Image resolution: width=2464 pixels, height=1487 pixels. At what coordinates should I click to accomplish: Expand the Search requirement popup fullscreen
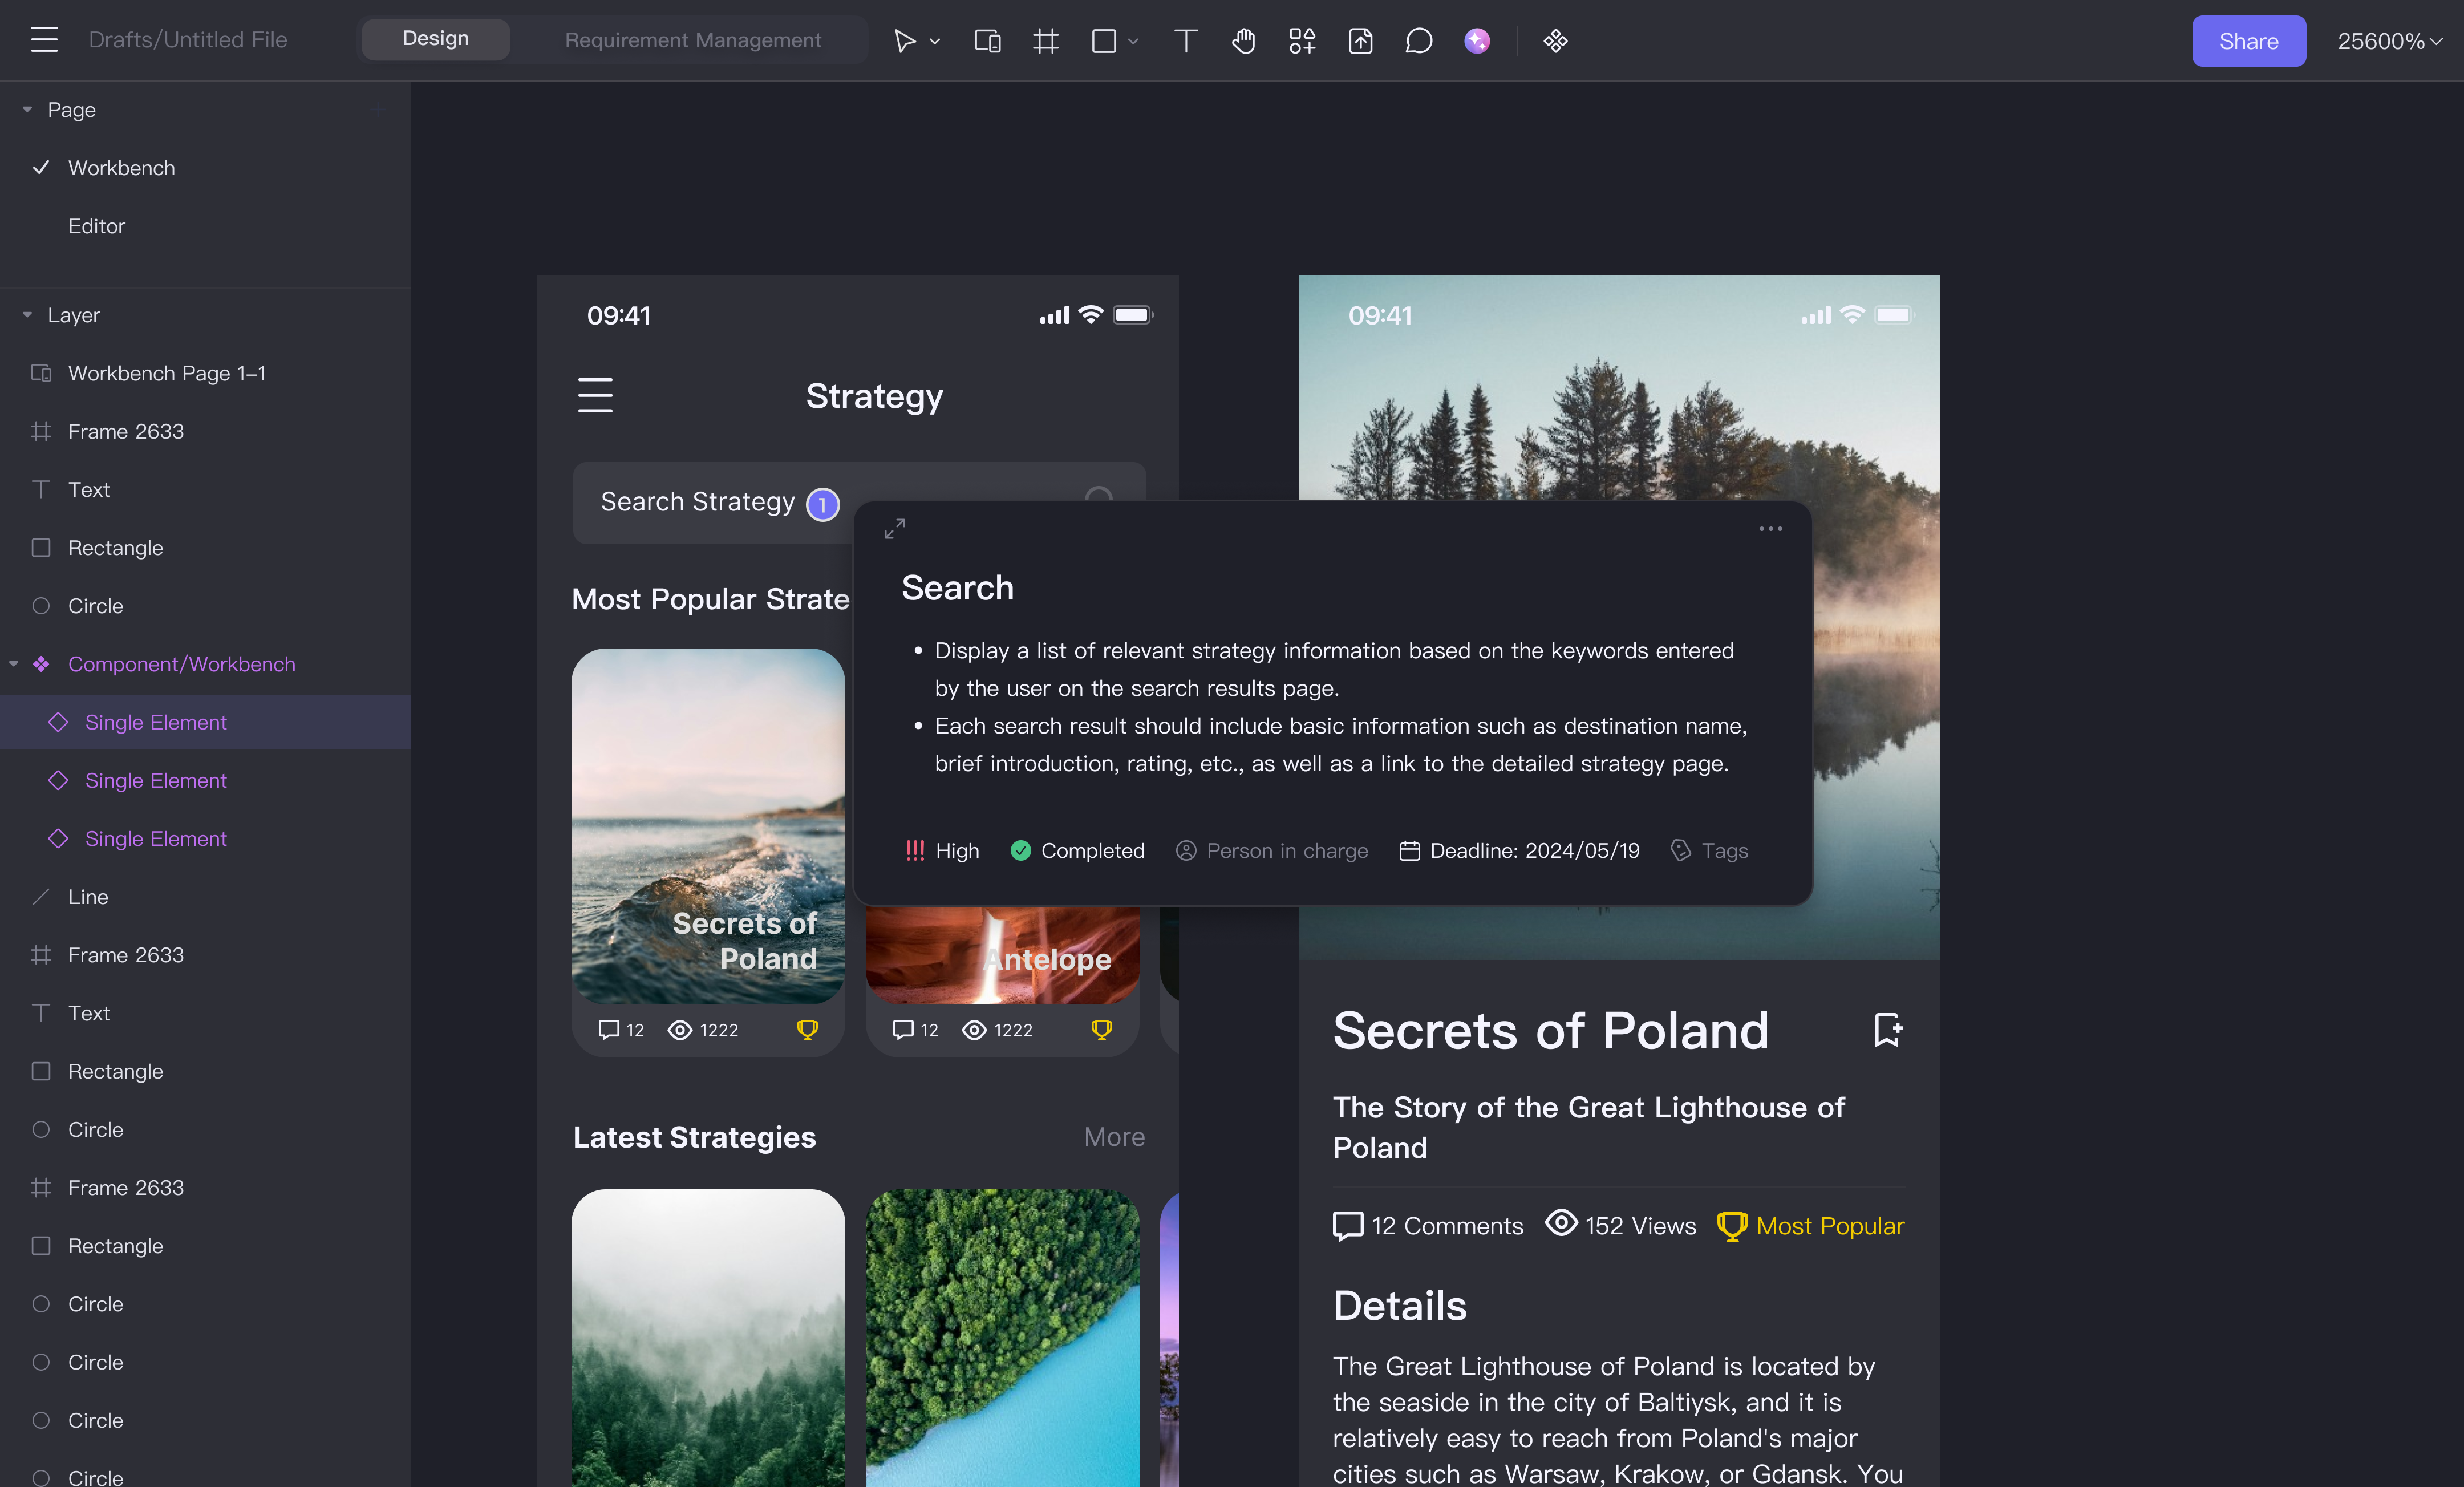[894, 528]
